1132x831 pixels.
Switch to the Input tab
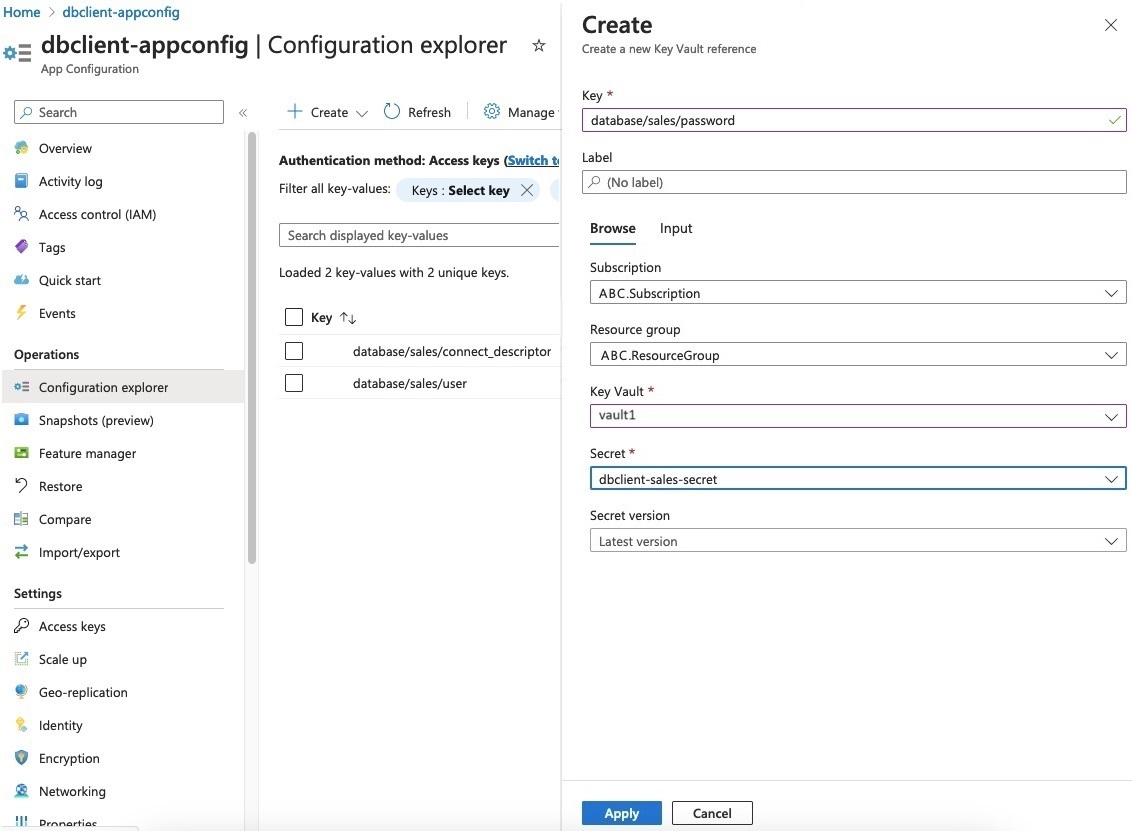(x=676, y=228)
